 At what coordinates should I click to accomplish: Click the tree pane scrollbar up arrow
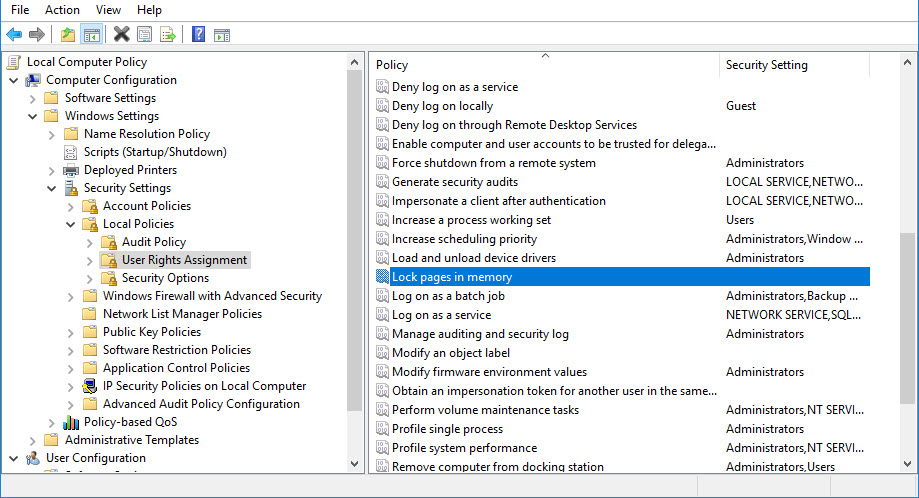click(354, 62)
